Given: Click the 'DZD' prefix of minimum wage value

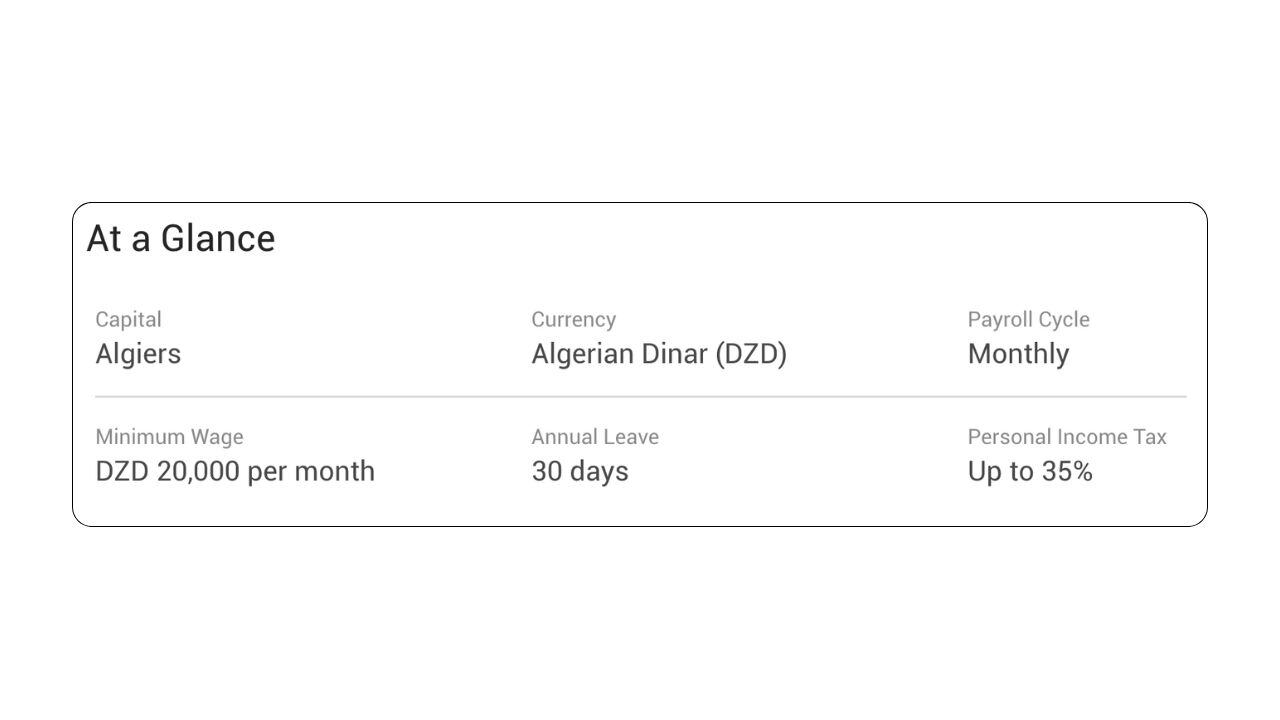Looking at the screenshot, I should [x=122, y=471].
